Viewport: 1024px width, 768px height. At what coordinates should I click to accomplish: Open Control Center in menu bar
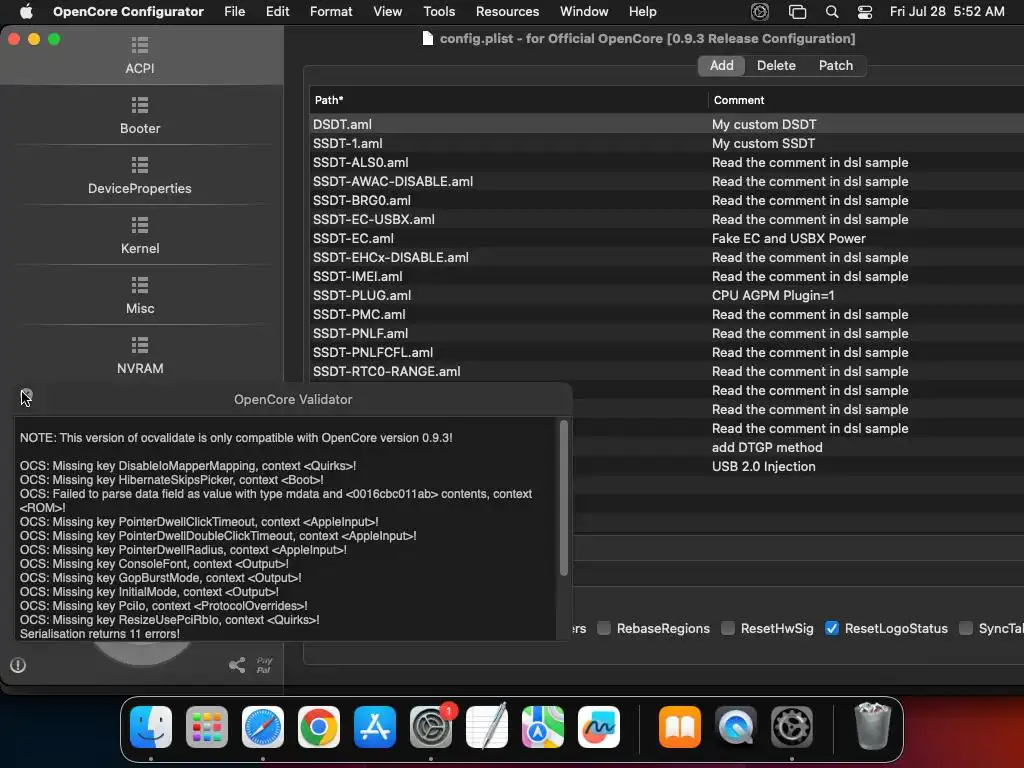coord(865,12)
